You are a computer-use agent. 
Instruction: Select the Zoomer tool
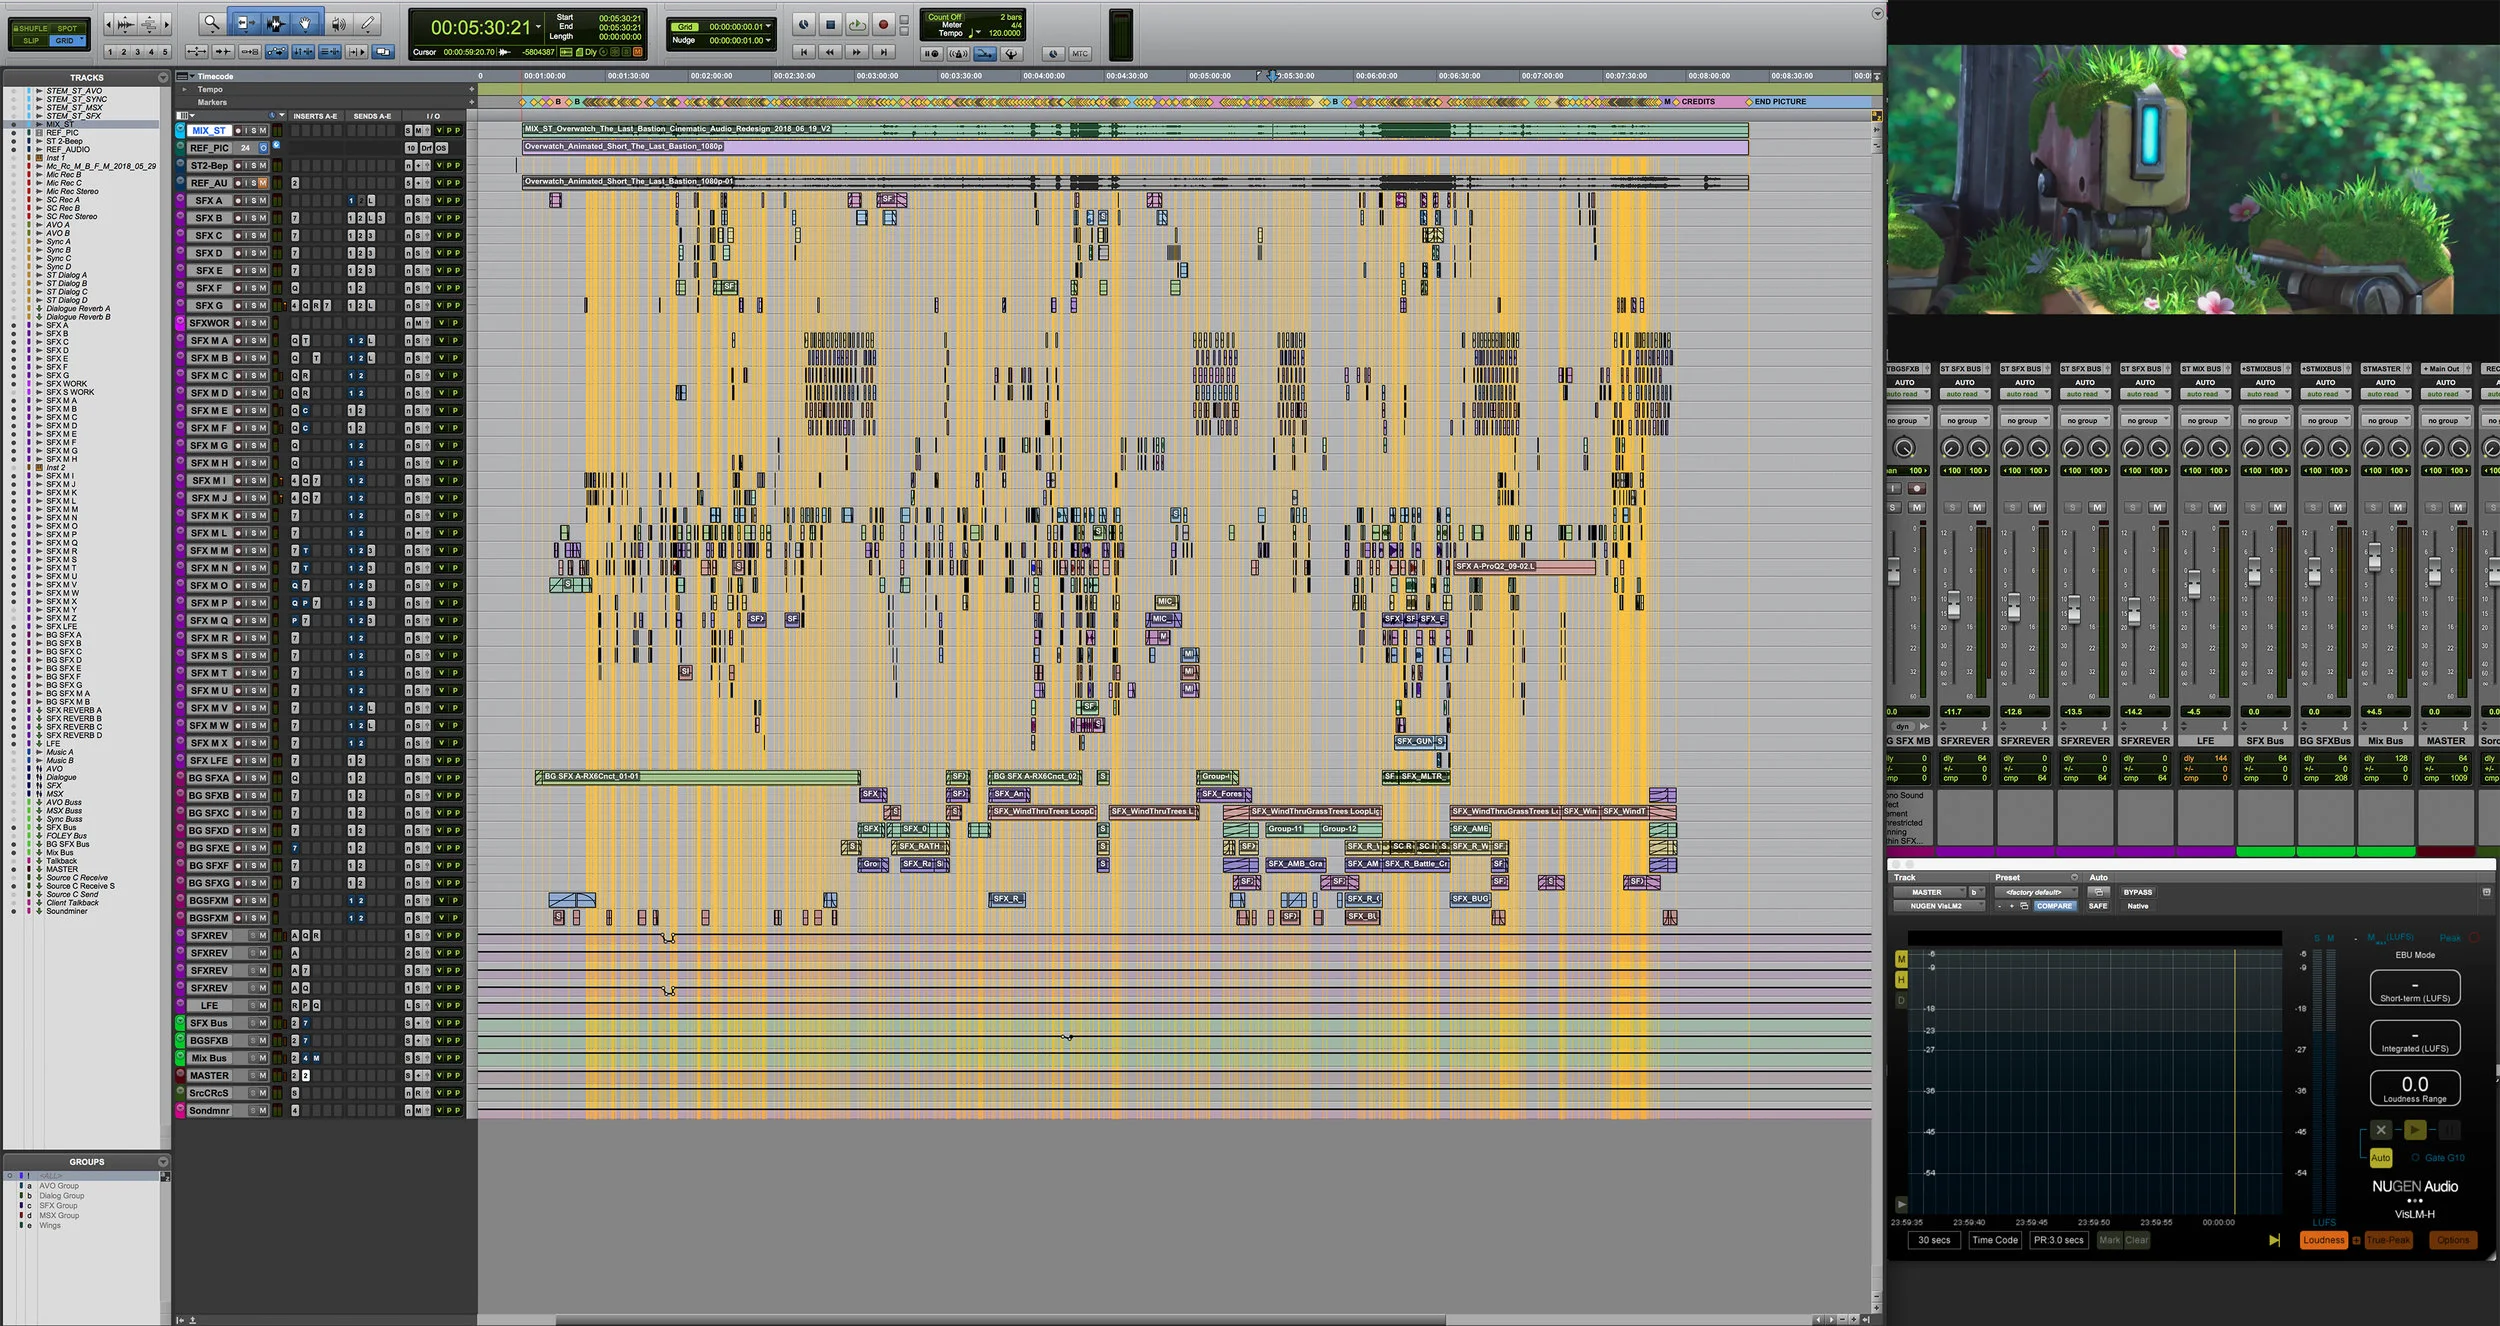pos(211,23)
